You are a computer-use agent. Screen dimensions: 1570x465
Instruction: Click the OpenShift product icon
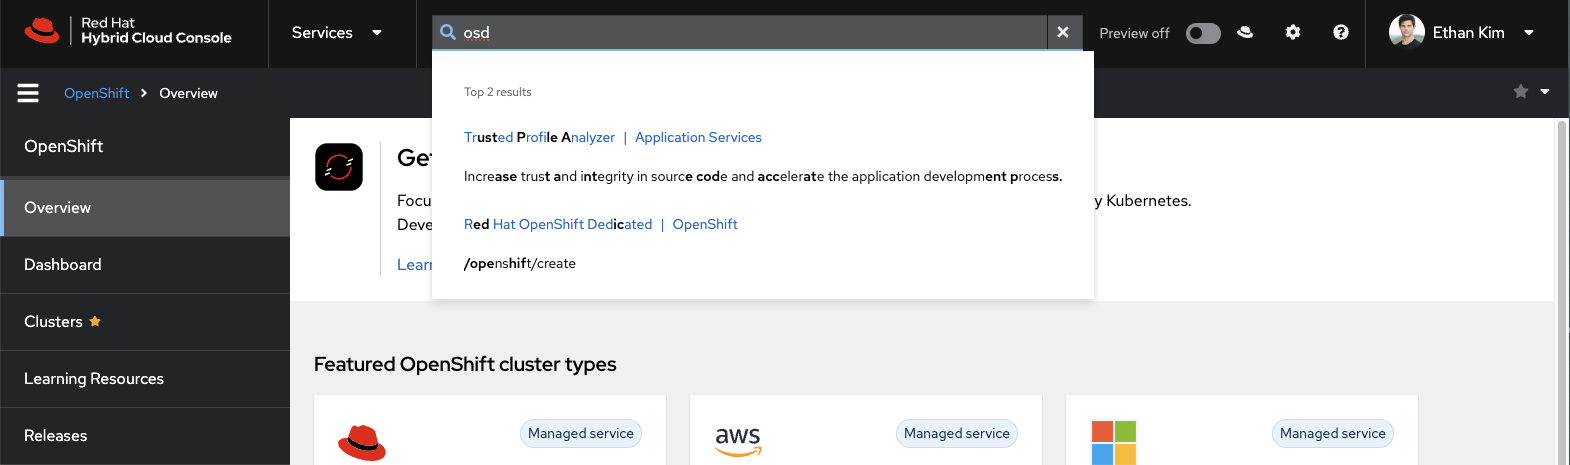[339, 167]
